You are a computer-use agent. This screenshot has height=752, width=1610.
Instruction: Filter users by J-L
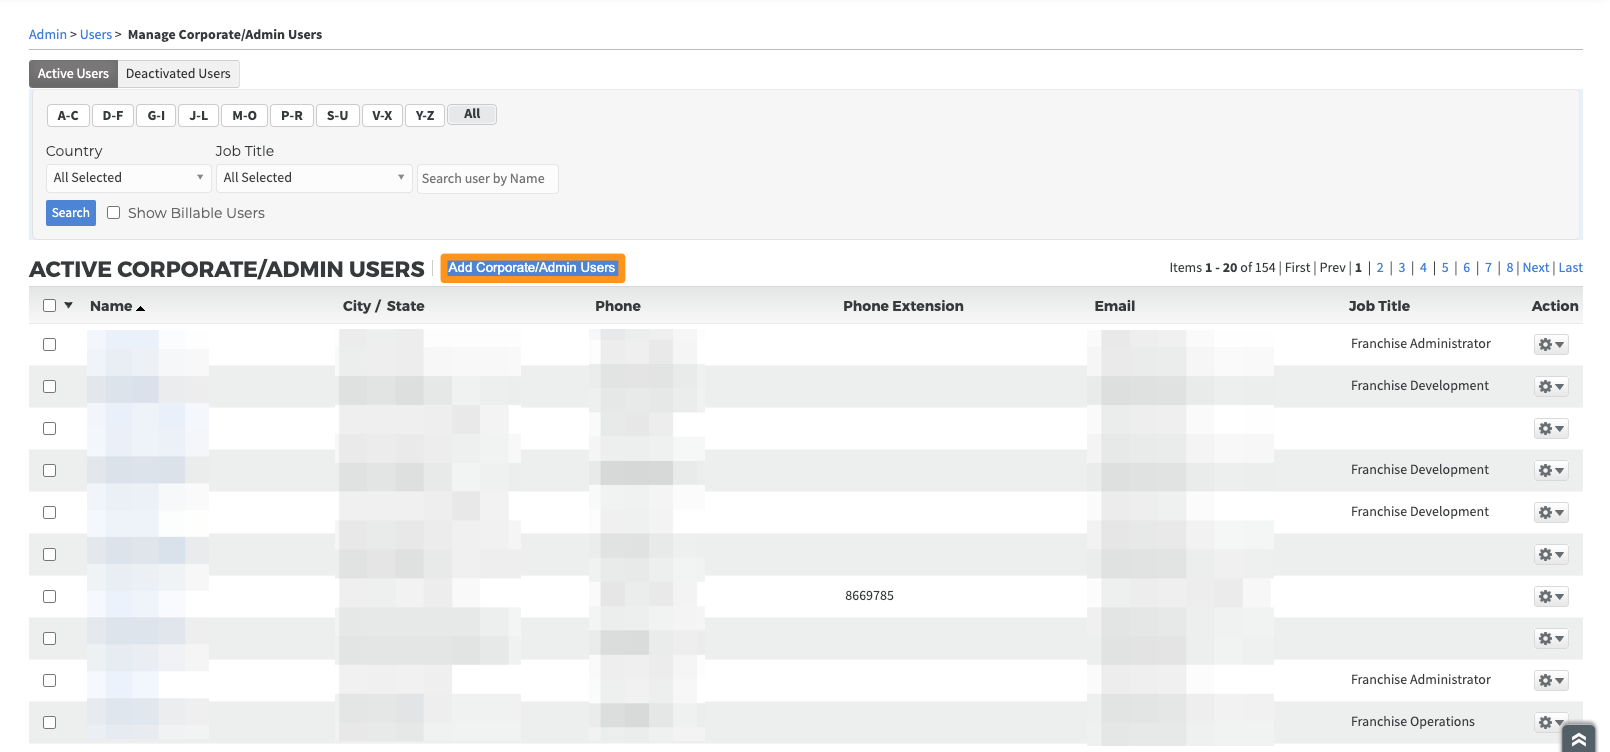coord(199,116)
